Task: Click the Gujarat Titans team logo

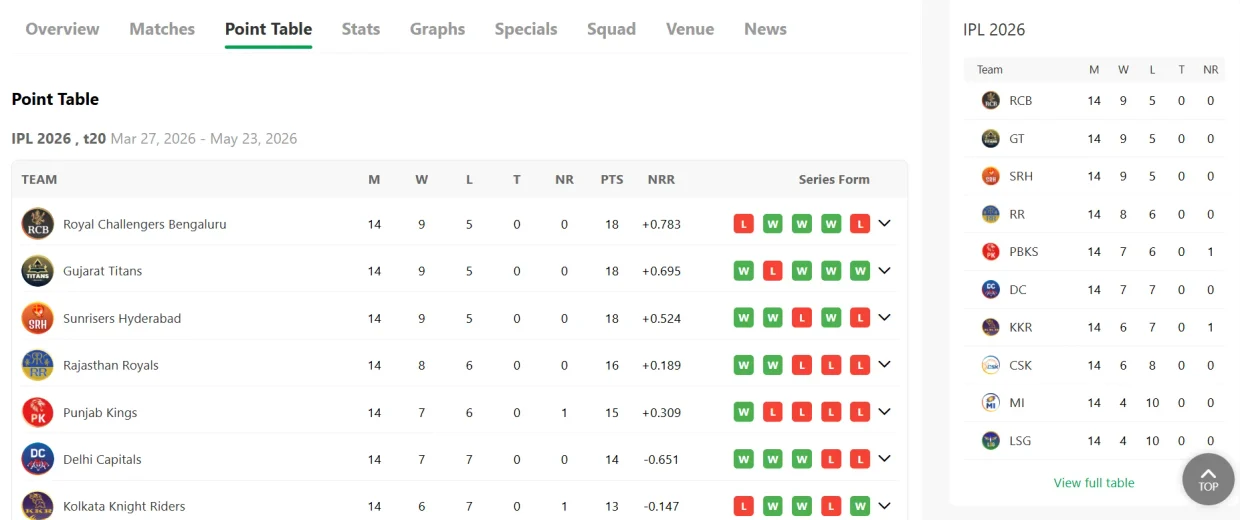Action: [38, 271]
